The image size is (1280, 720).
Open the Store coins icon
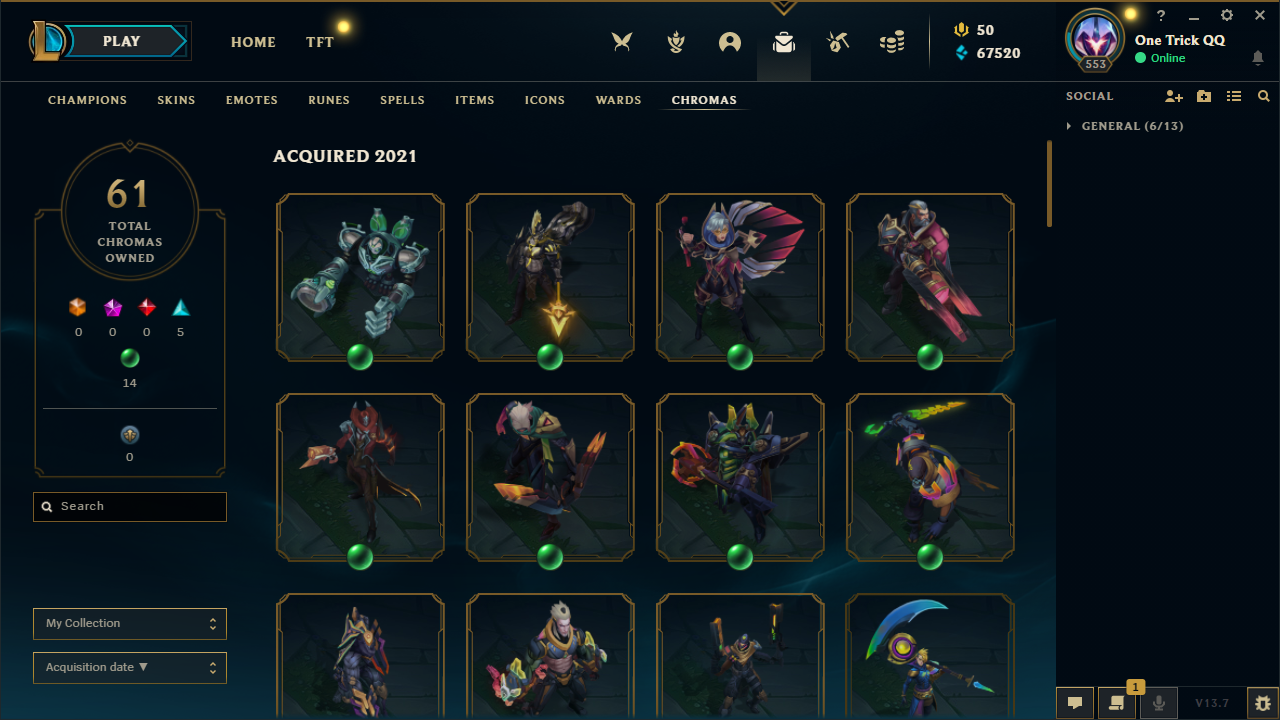(x=892, y=42)
